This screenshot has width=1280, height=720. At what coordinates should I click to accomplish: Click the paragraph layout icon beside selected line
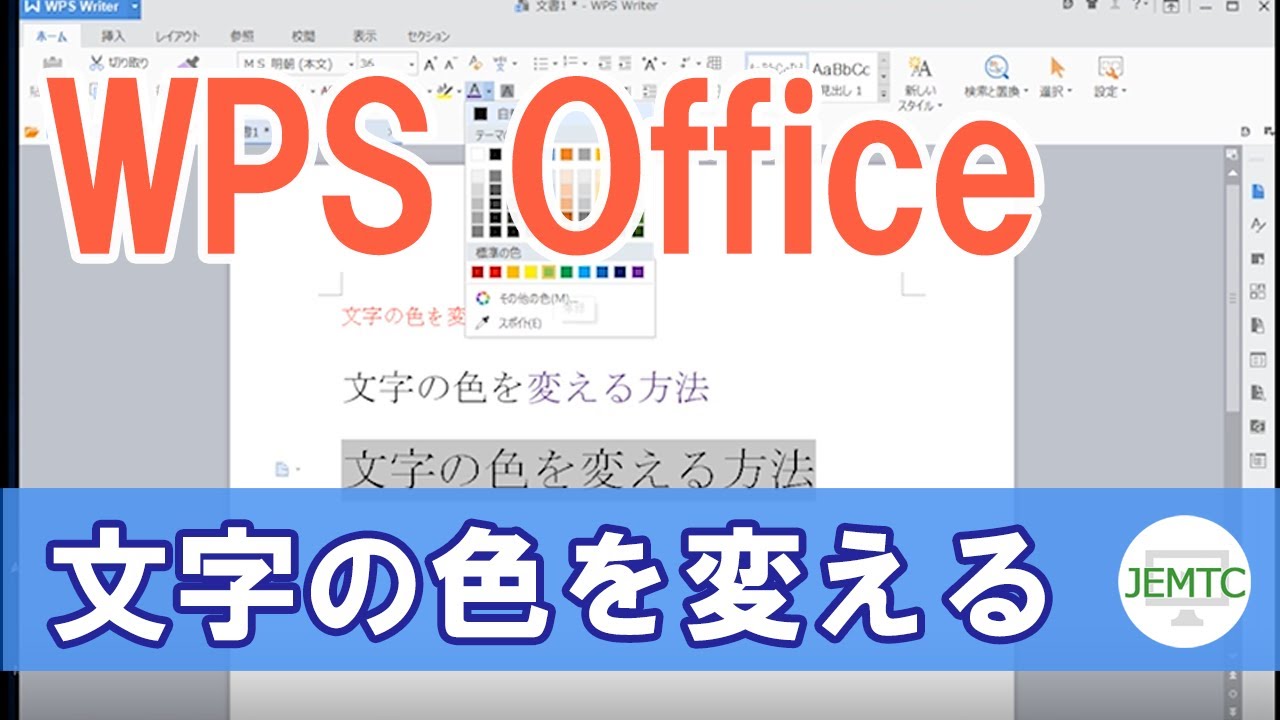point(283,468)
